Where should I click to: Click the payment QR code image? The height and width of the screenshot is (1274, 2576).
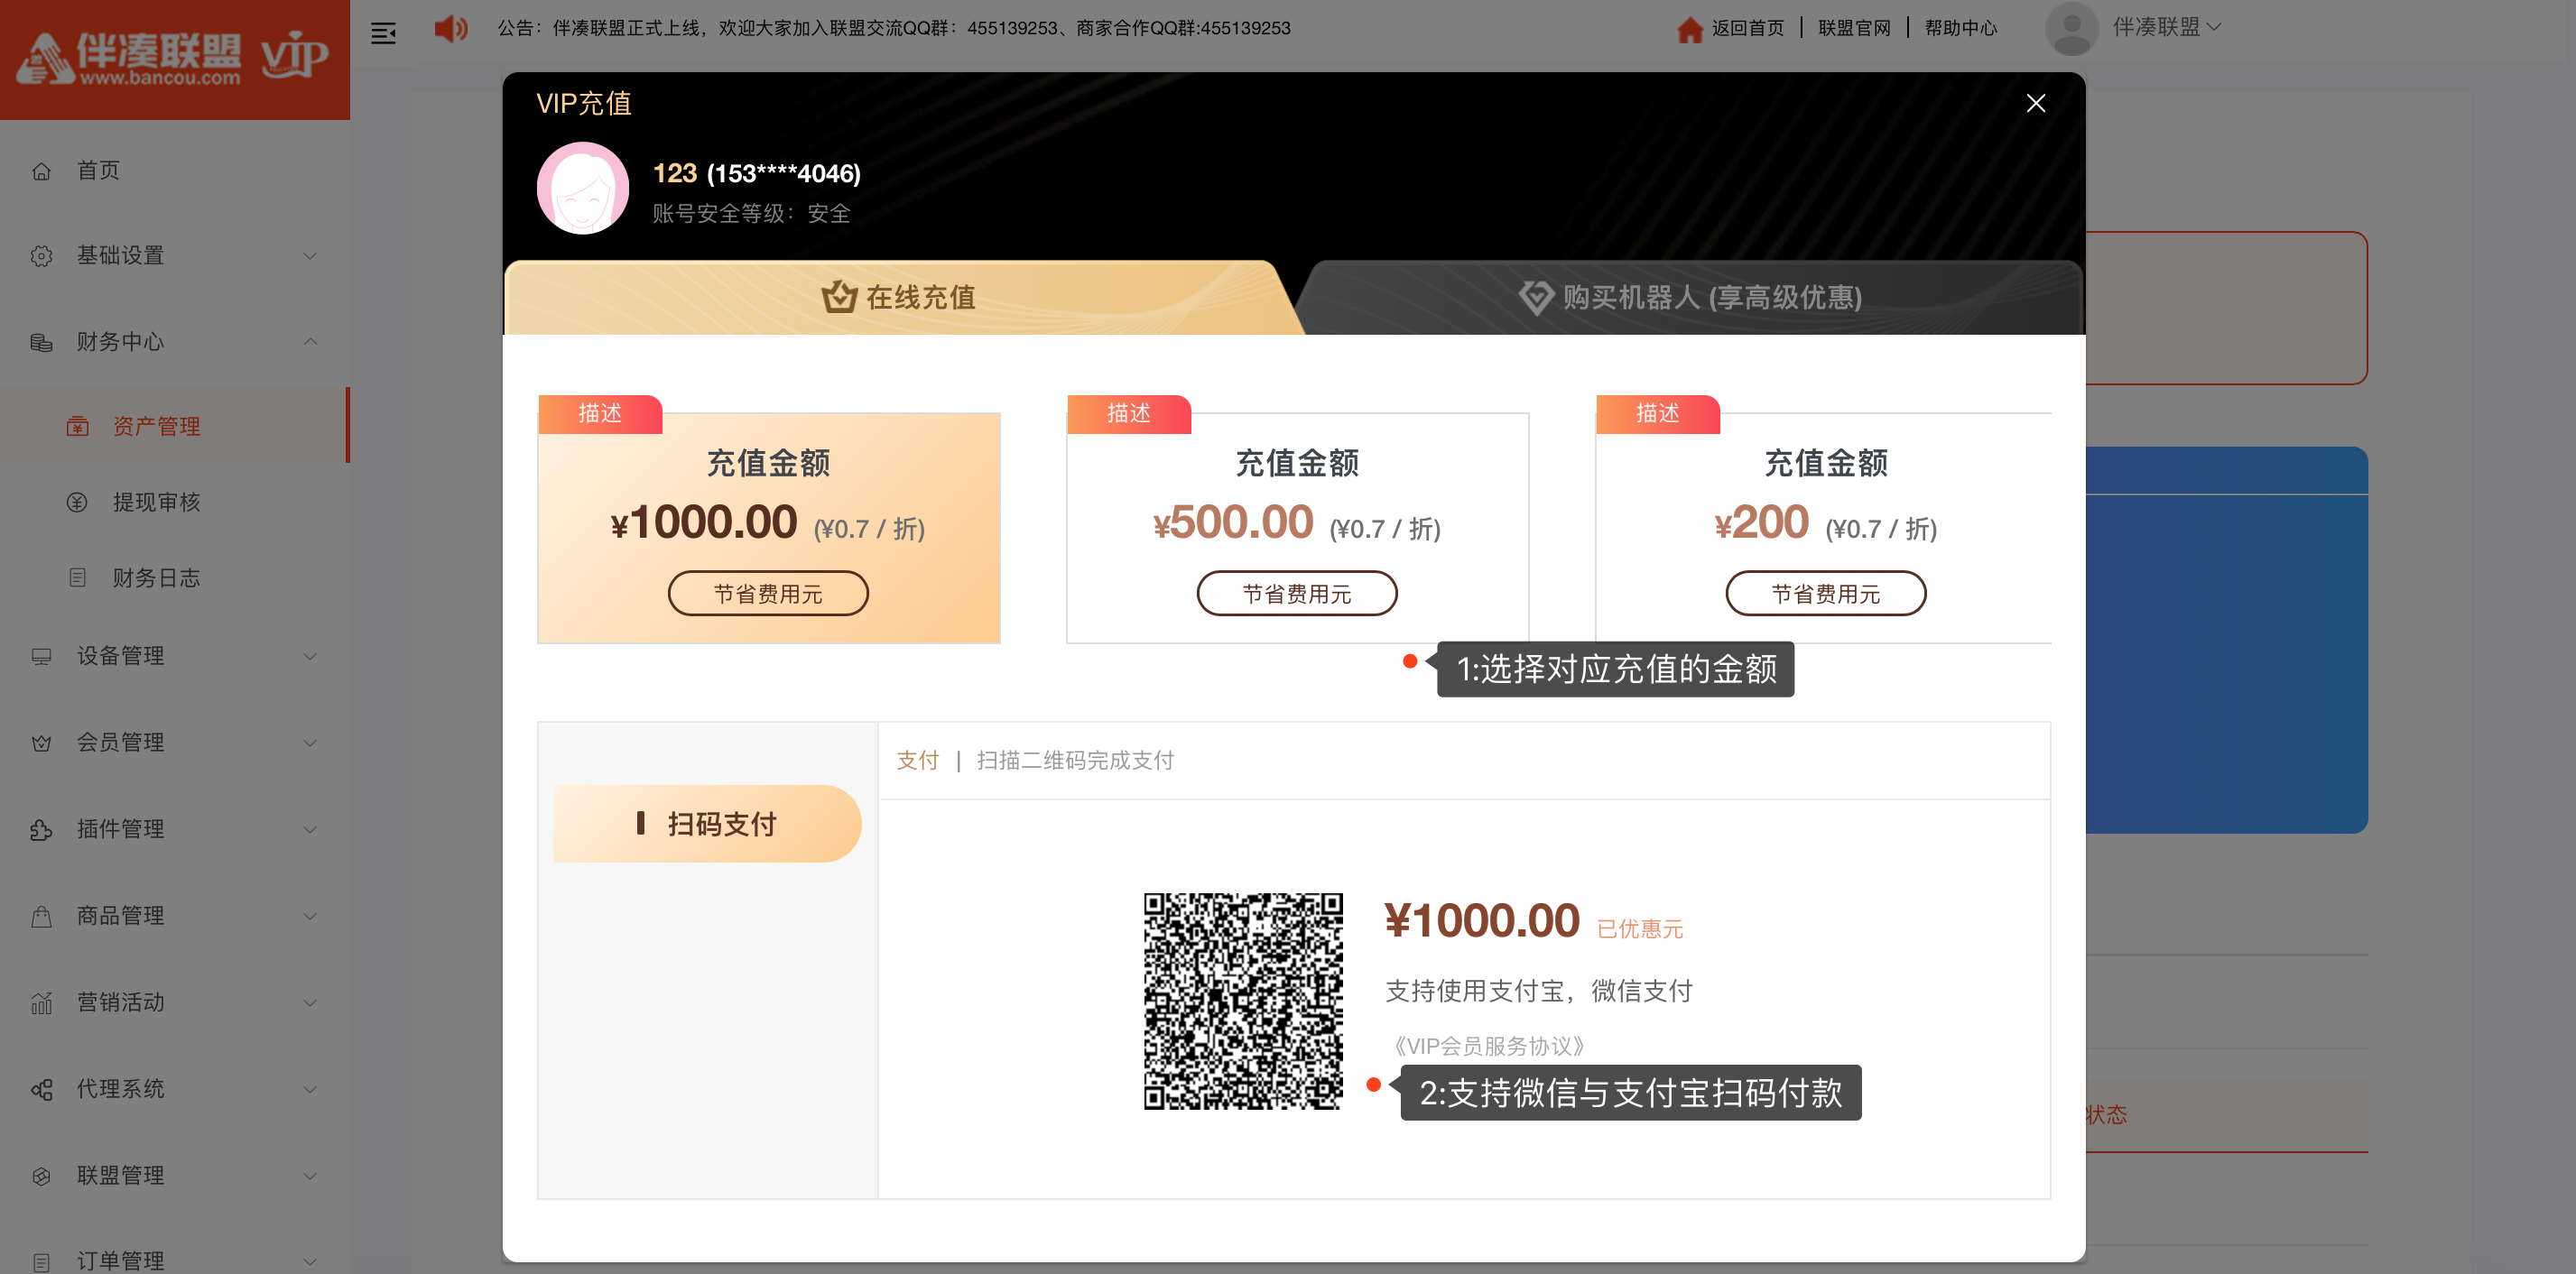pos(1243,1001)
